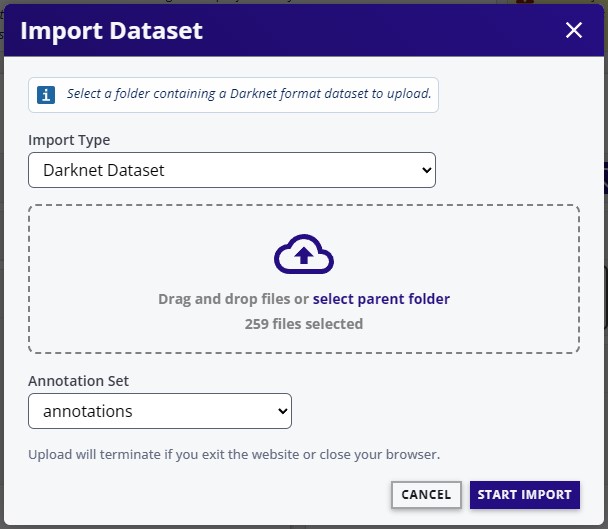Click the 259 files selected text
Image resolution: width=608 pixels, height=529 pixels.
tap(304, 324)
